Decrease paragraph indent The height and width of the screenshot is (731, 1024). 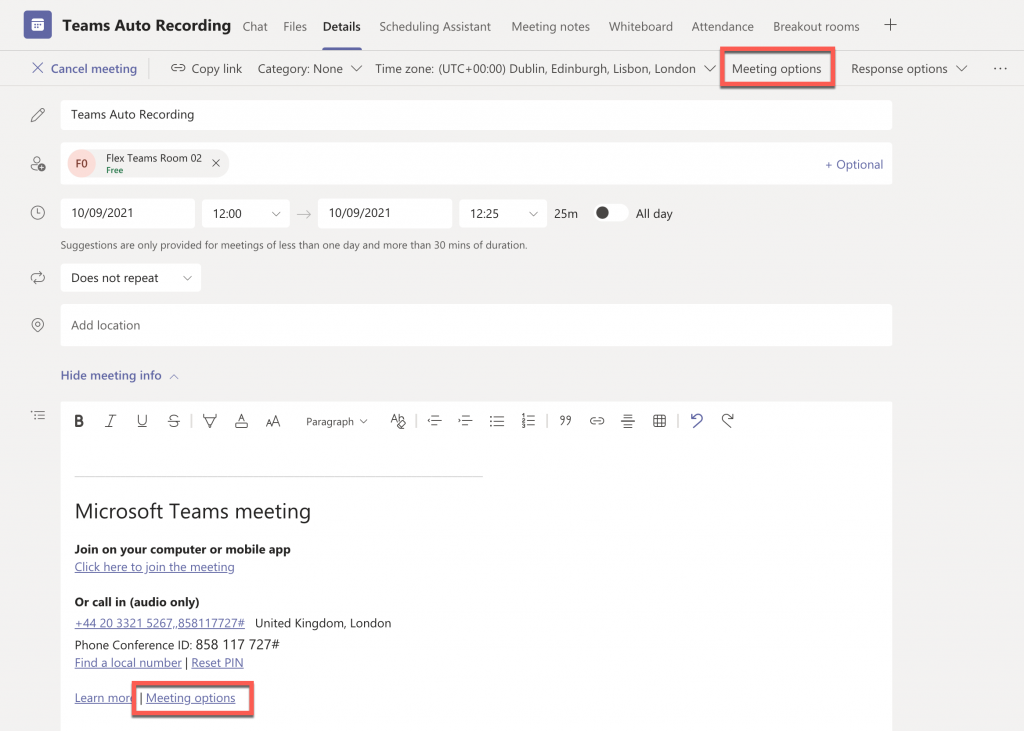434,421
